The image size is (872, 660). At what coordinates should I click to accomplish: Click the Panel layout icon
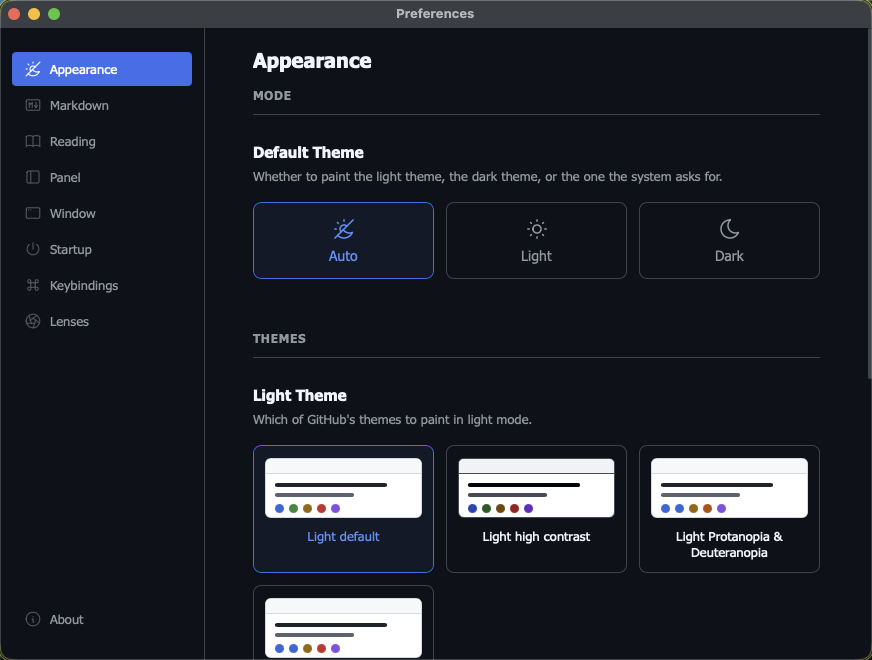click(33, 177)
